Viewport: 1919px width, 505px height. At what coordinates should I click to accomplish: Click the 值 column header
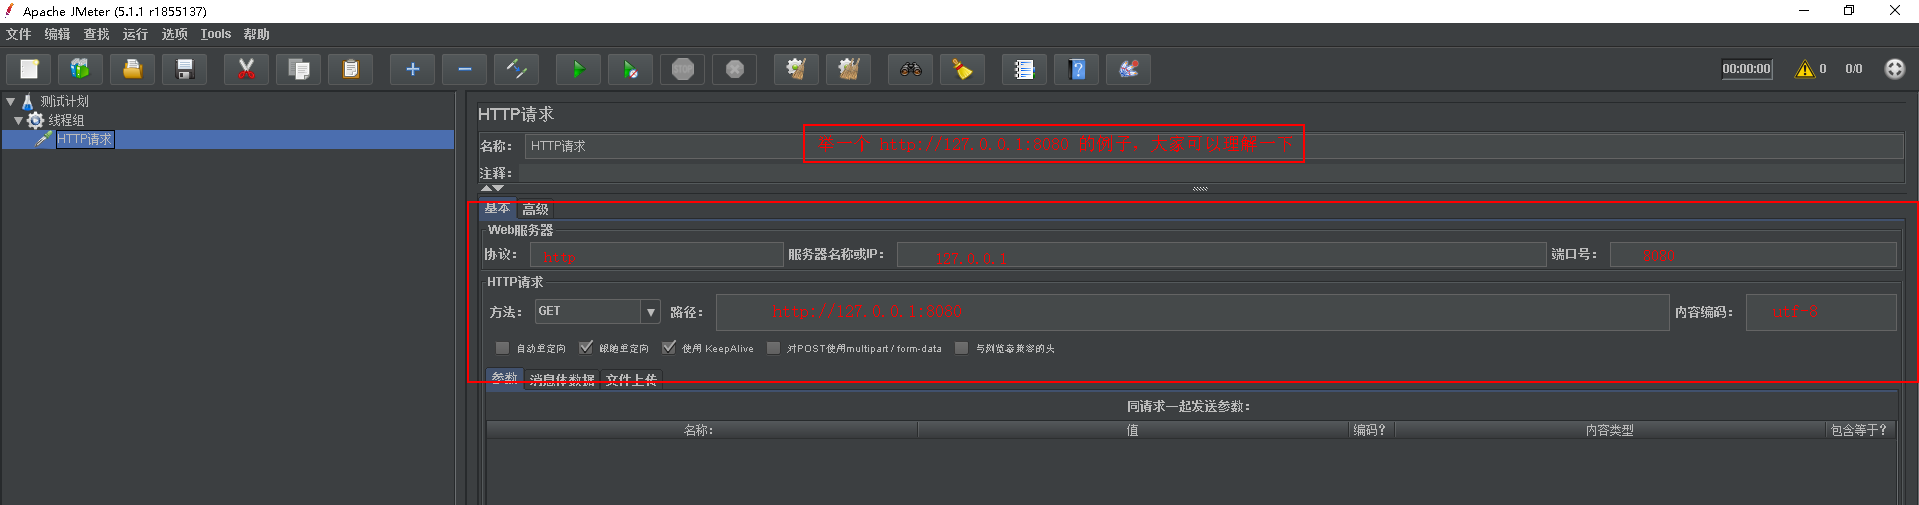[1133, 430]
